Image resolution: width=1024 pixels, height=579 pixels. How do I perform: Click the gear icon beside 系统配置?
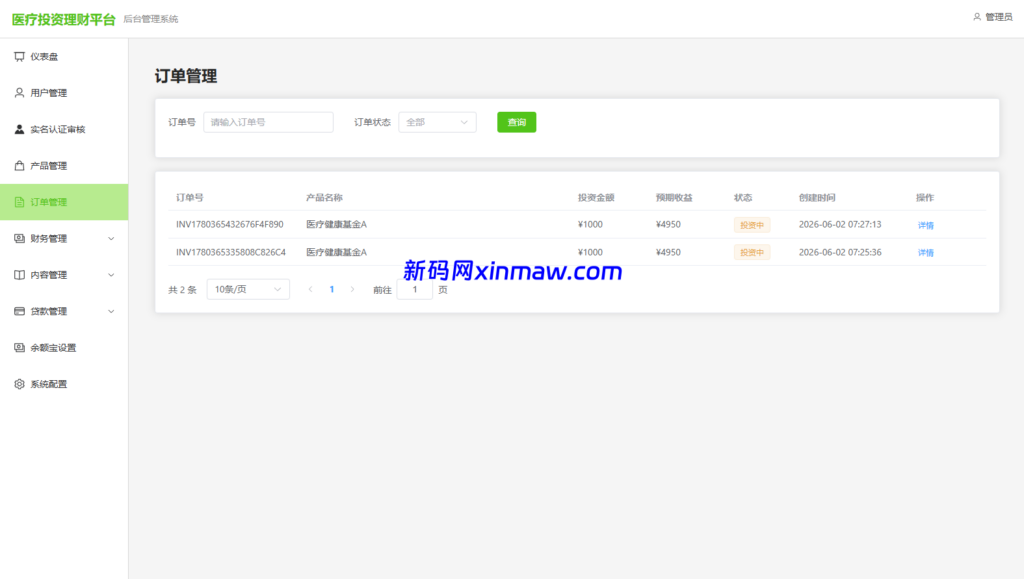tap(20, 384)
